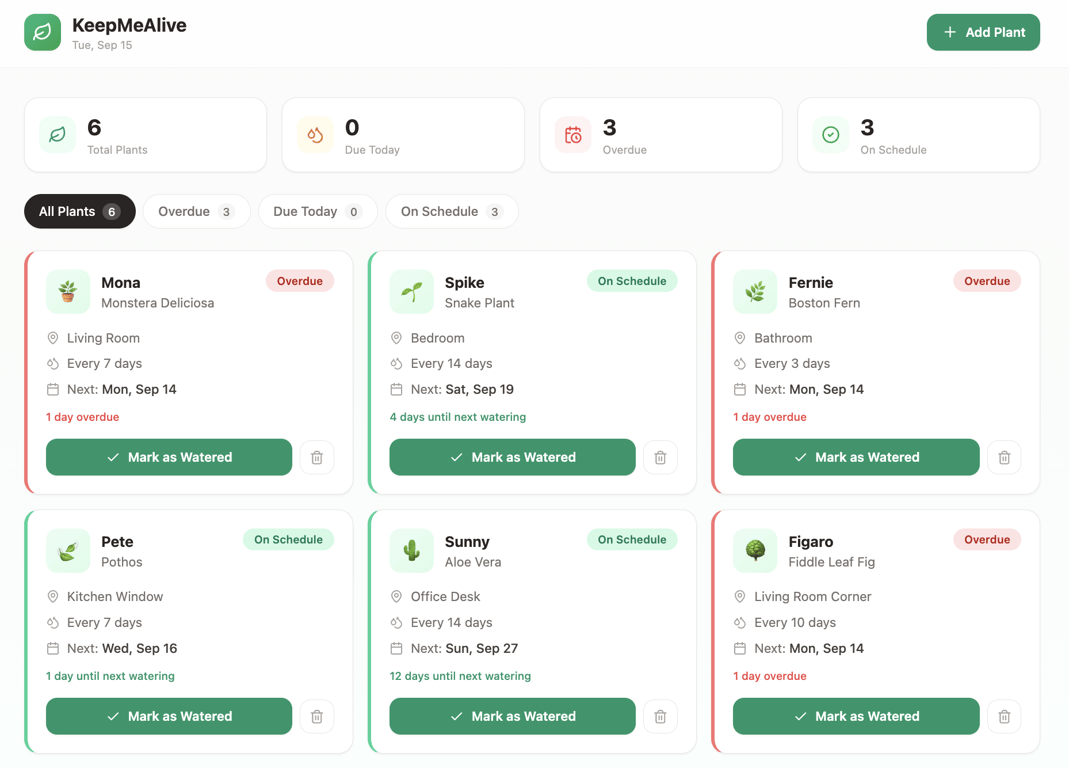Mark Mona as Watered

coord(169,457)
